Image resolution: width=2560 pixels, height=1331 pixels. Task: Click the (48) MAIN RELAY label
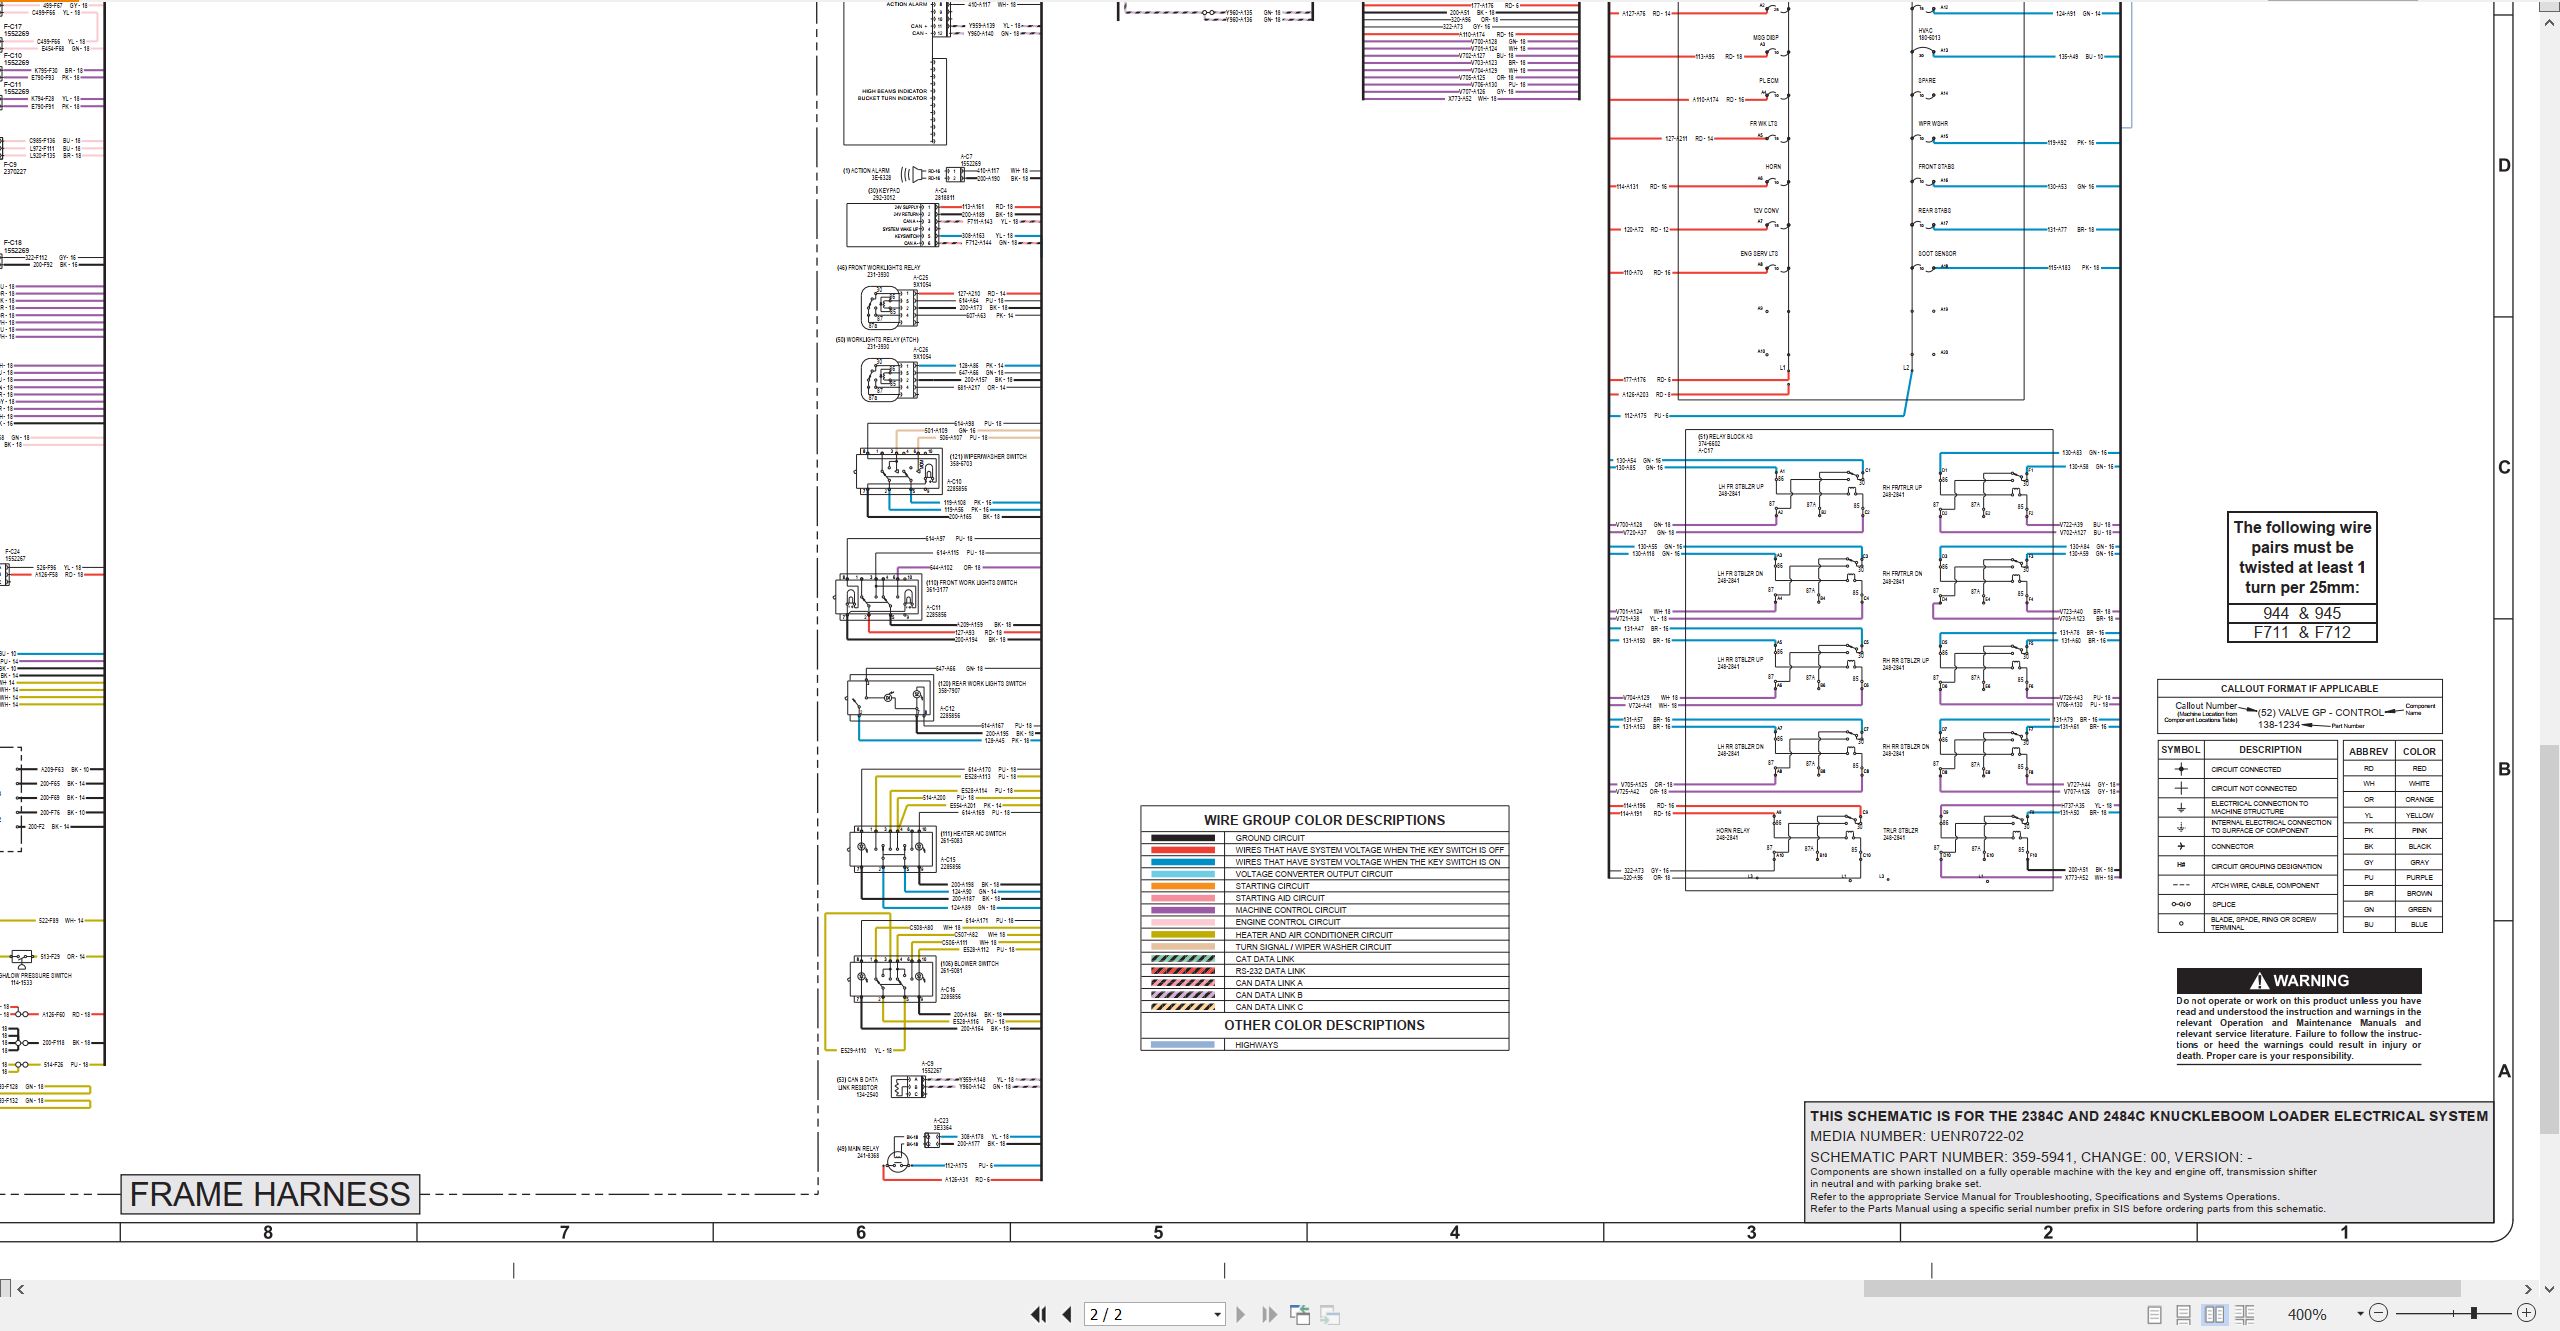point(859,1148)
